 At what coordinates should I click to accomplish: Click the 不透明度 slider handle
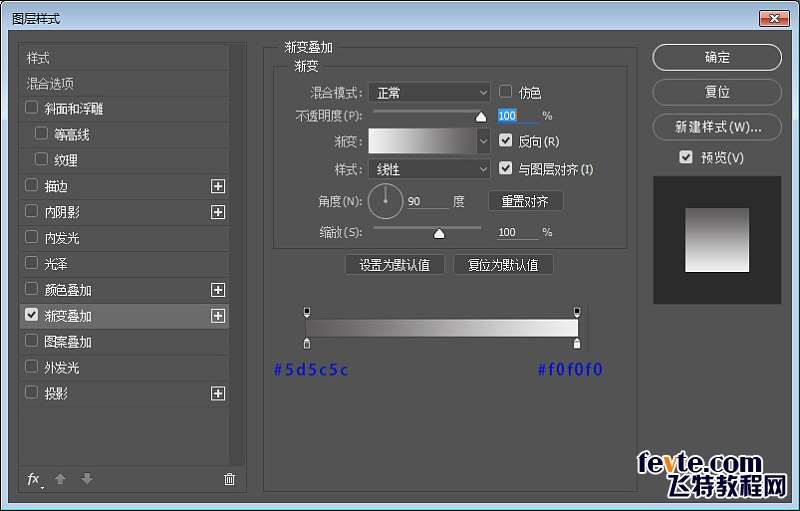481,117
